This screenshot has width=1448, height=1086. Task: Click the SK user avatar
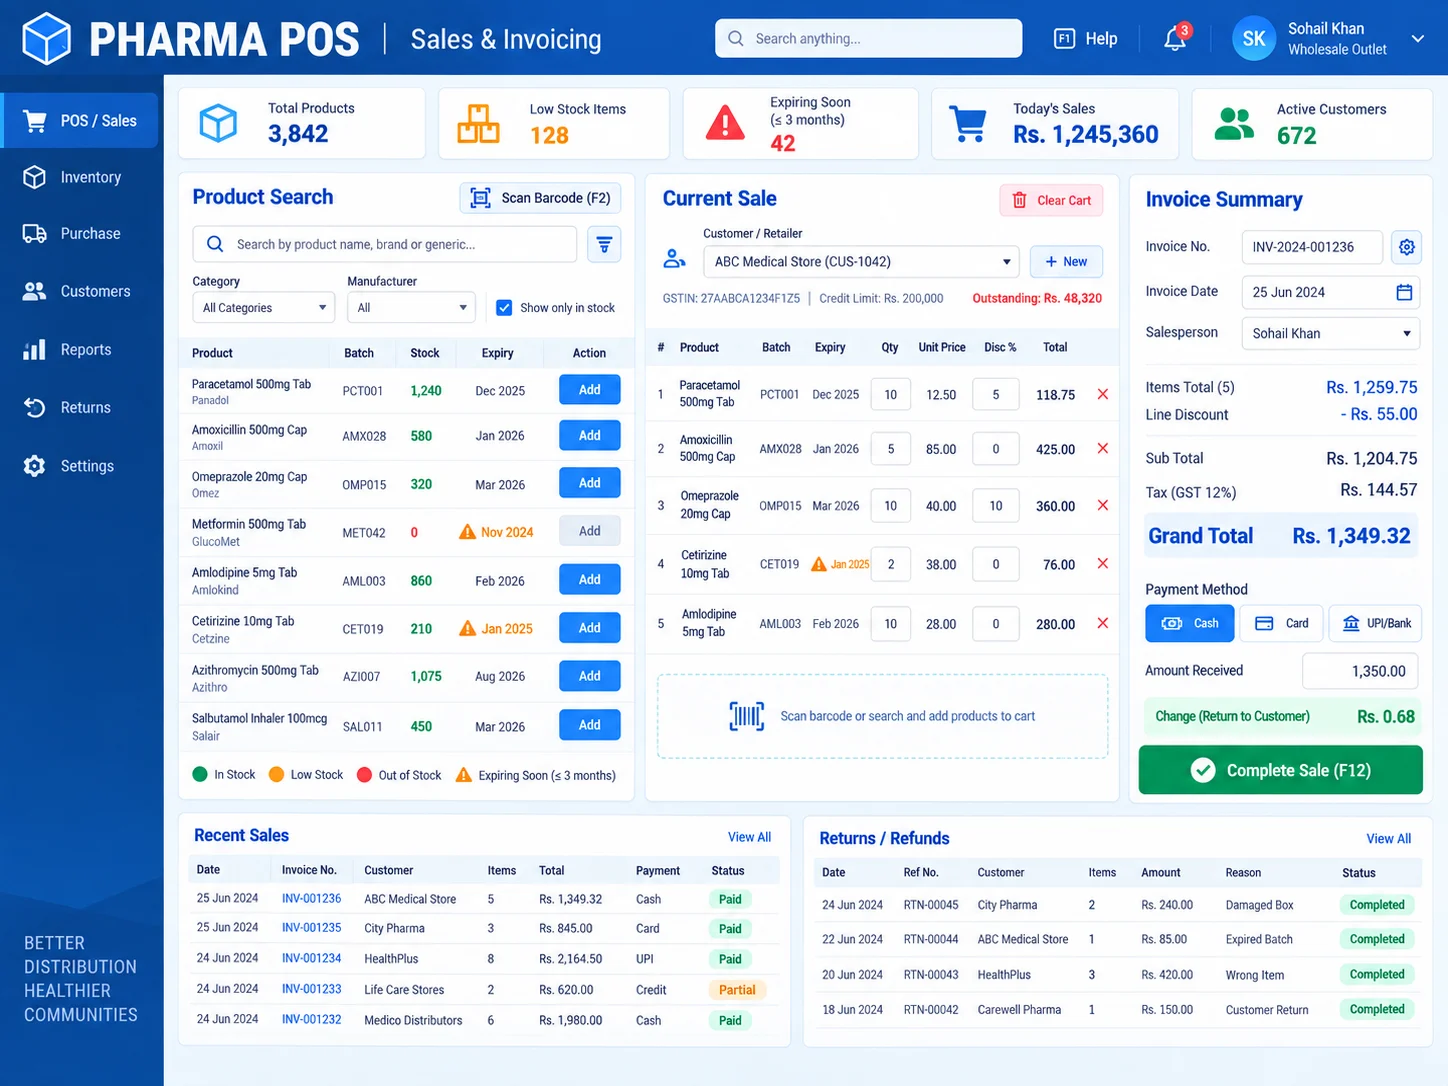(1254, 38)
